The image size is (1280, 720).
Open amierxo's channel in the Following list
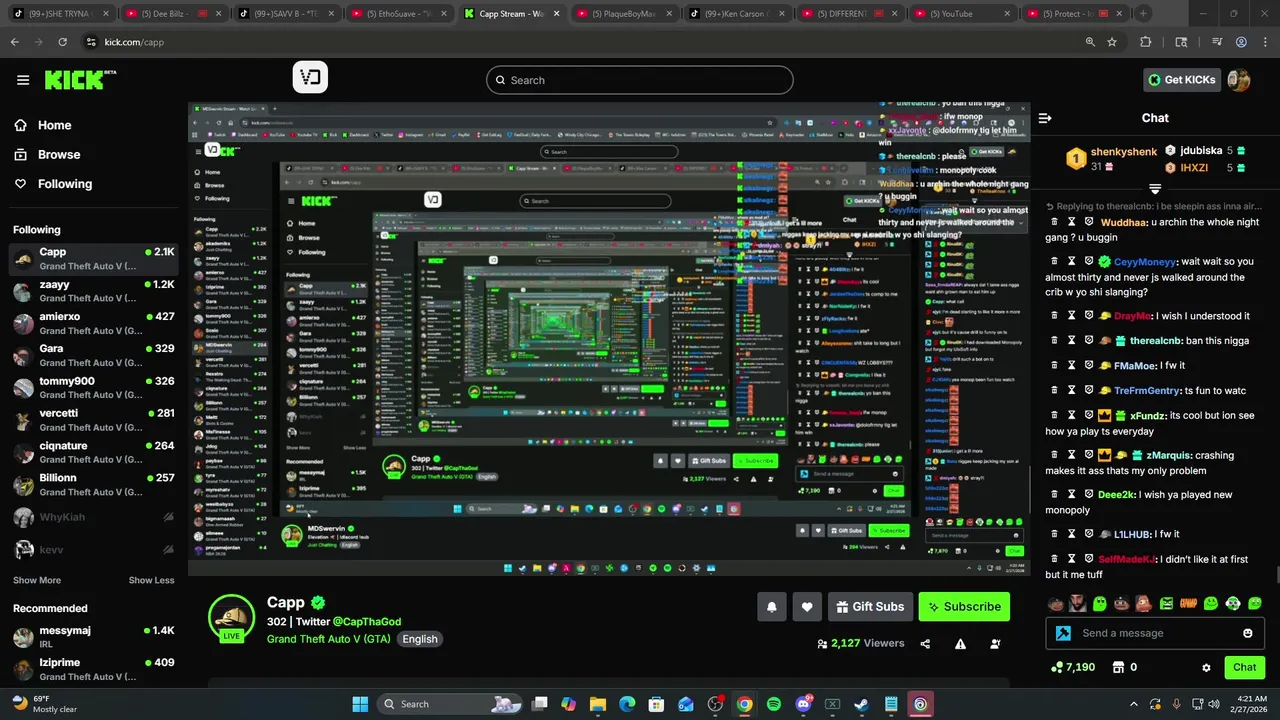pyautogui.click(x=93, y=322)
